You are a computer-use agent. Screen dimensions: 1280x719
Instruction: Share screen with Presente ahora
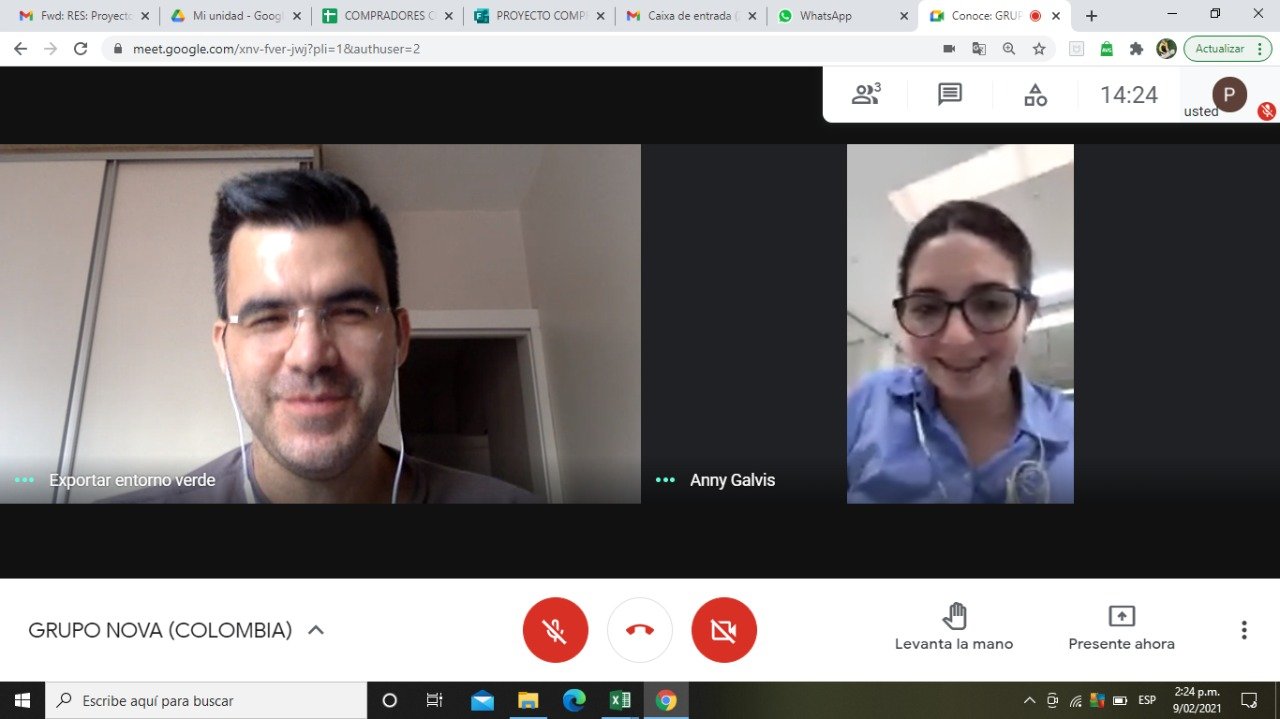point(1121,628)
